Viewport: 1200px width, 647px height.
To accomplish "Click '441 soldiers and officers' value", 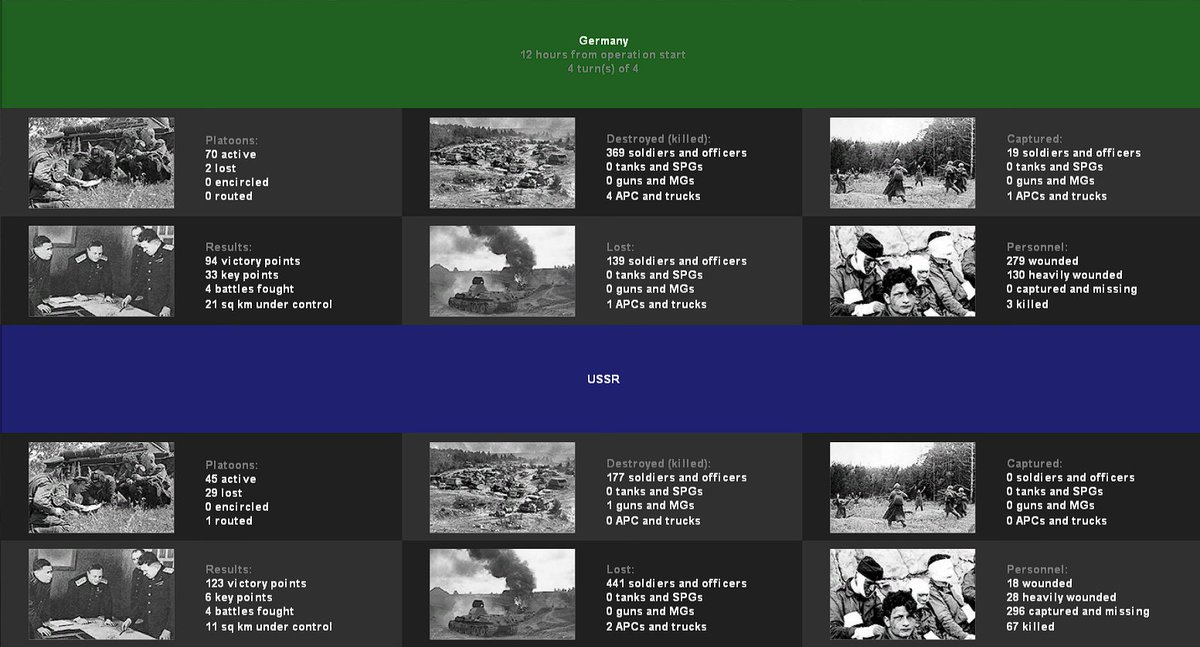I will click(676, 583).
